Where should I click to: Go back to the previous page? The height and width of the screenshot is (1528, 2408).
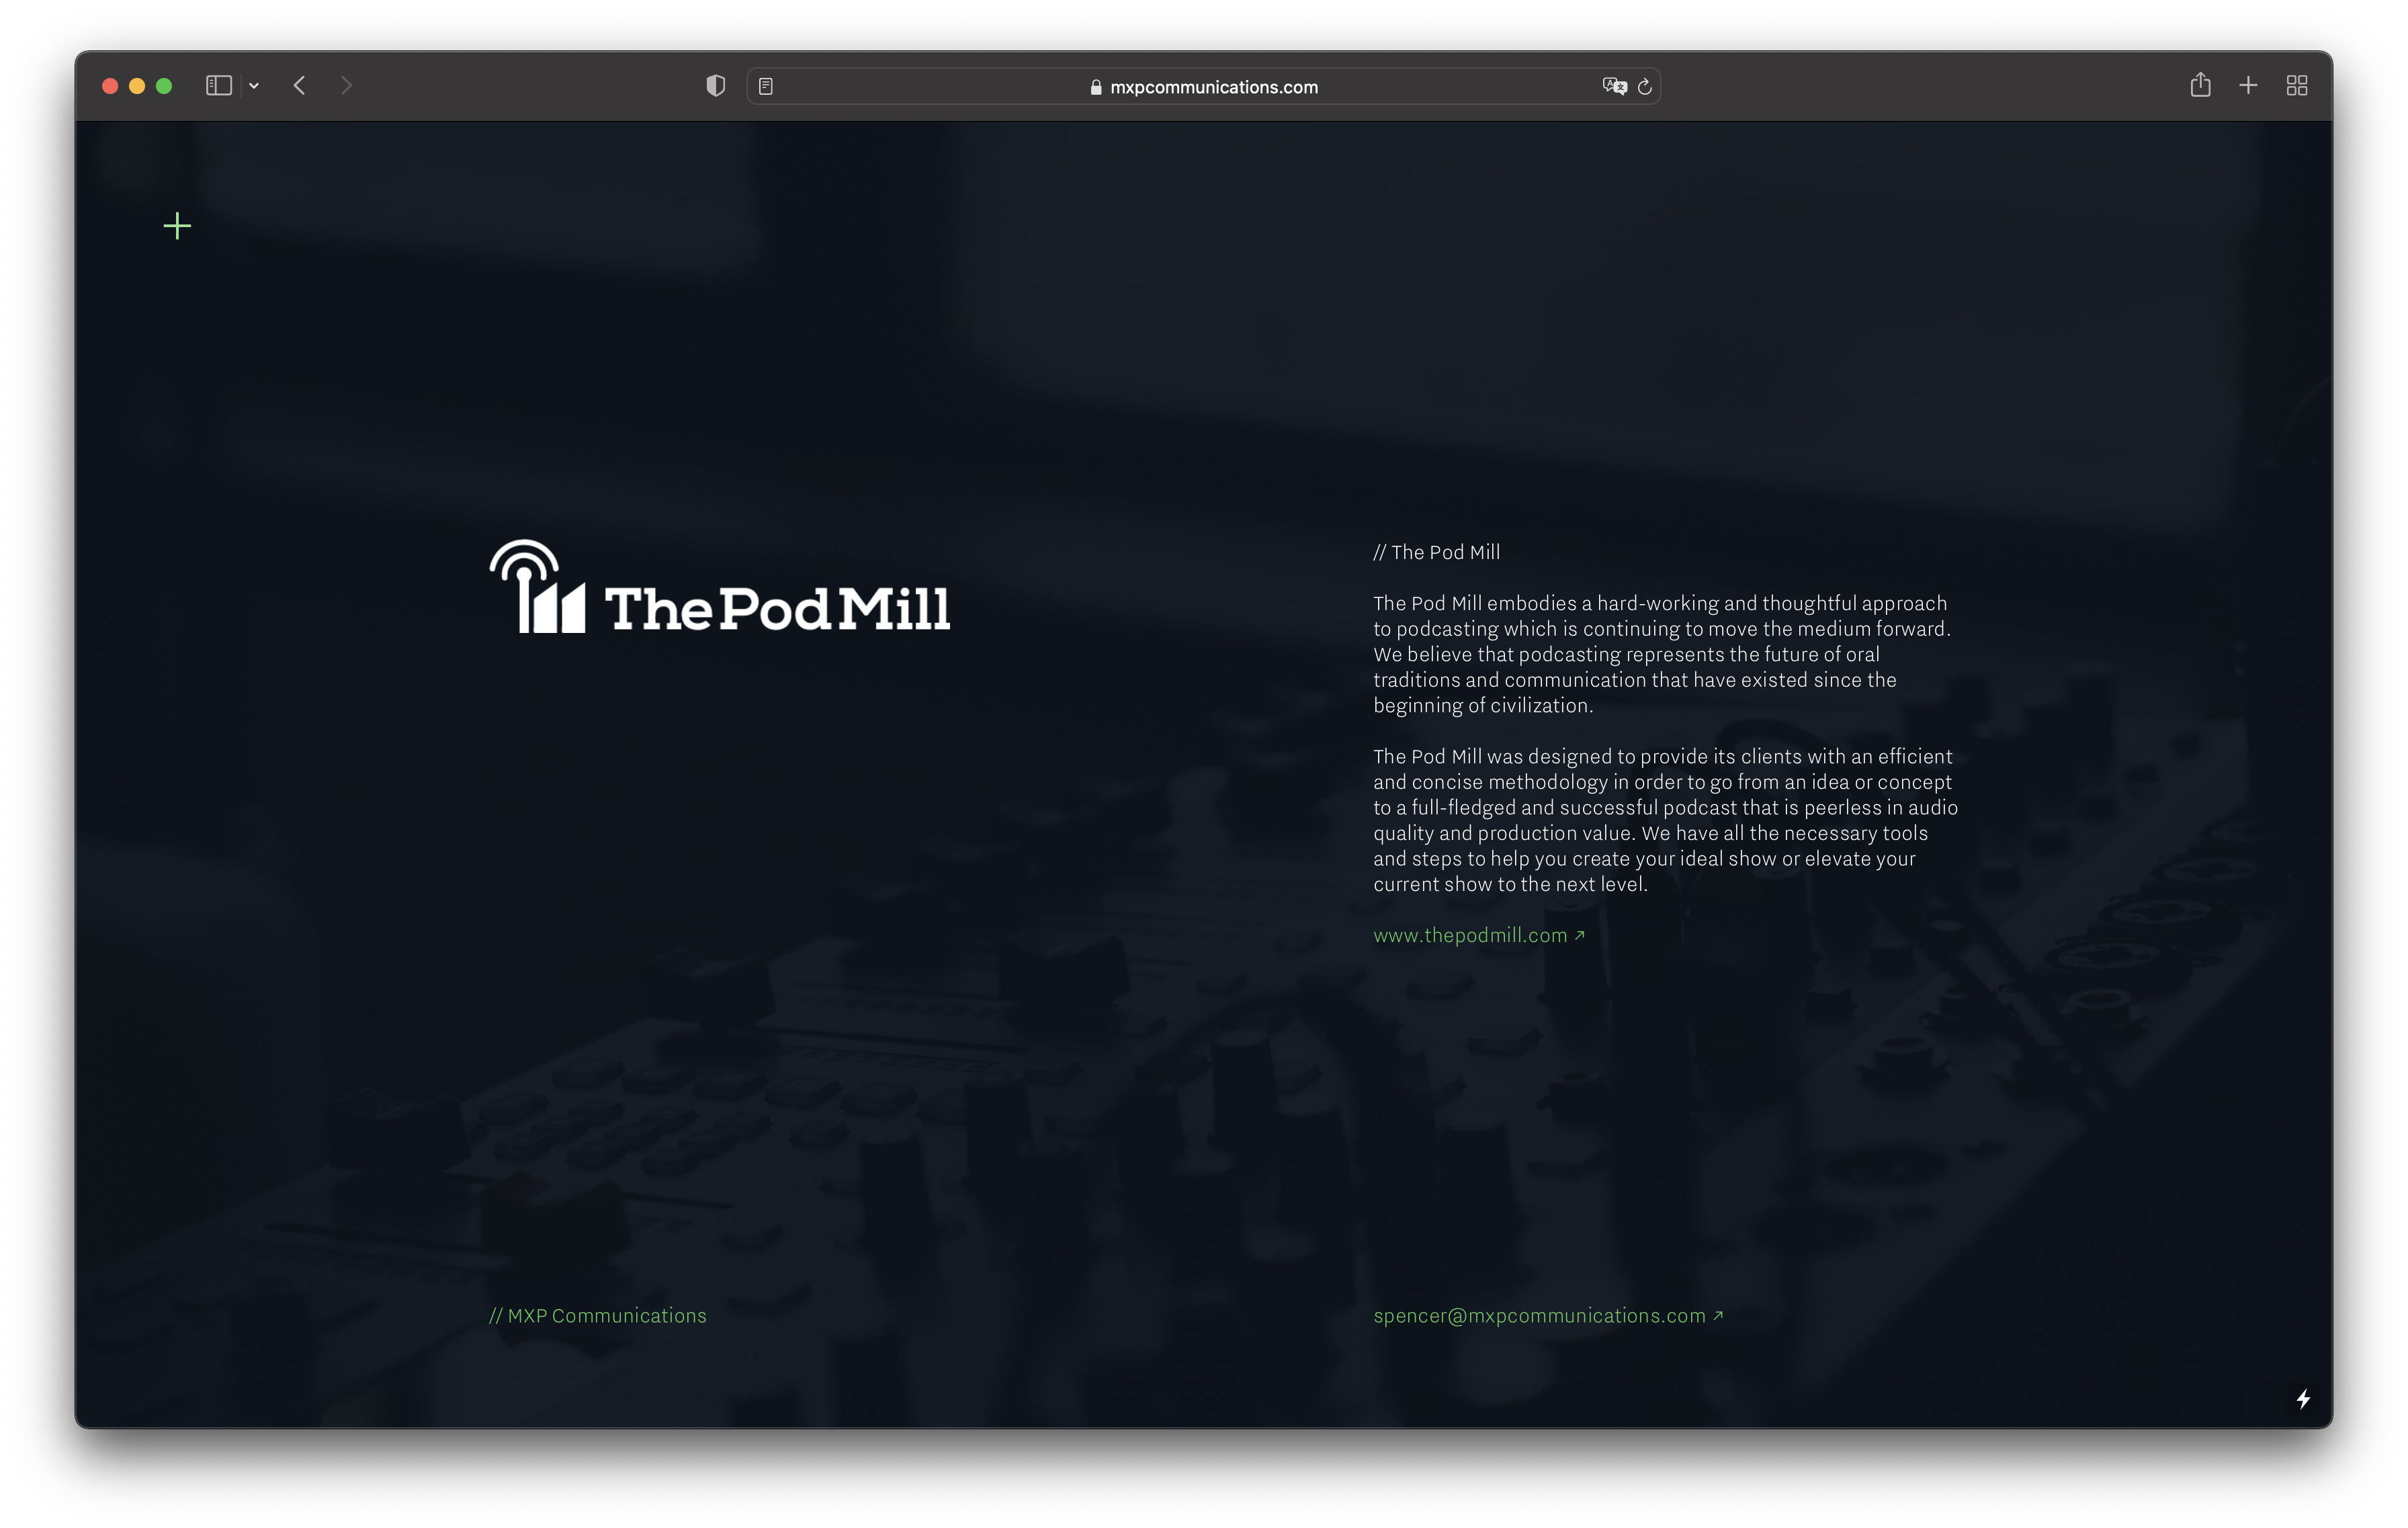(299, 86)
